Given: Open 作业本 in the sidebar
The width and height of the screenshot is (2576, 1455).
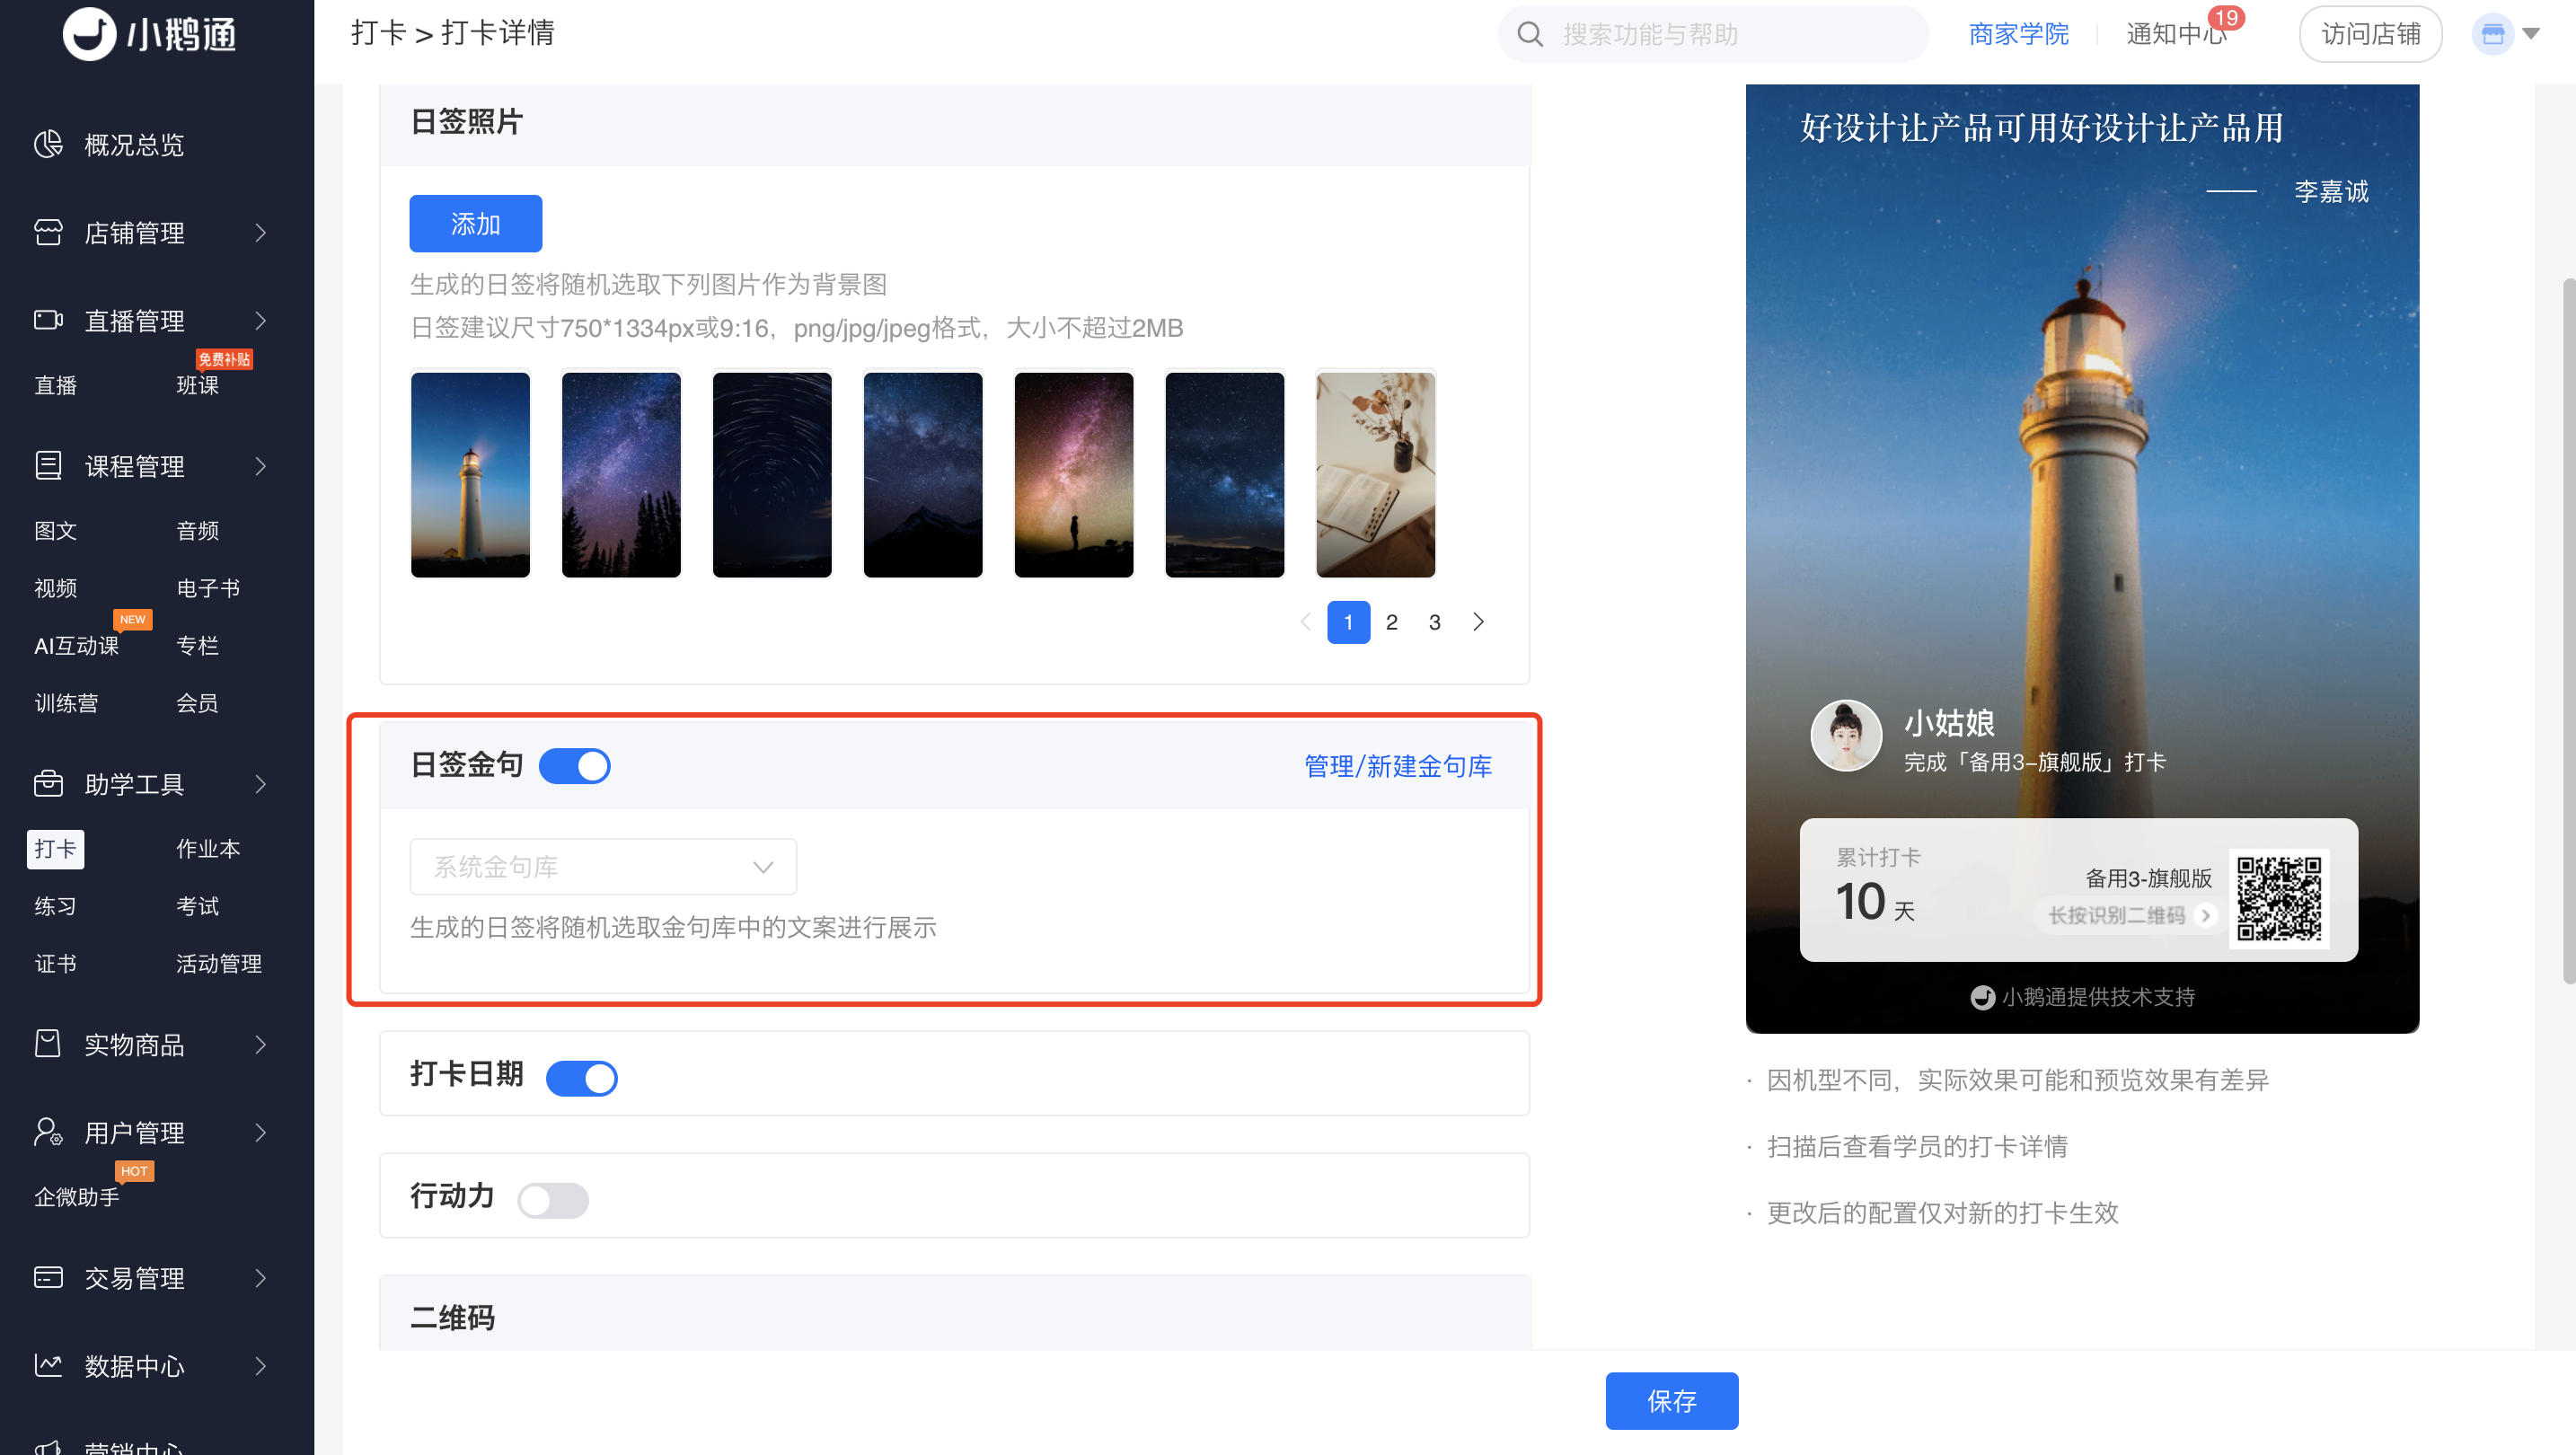Looking at the screenshot, I should (x=208, y=849).
